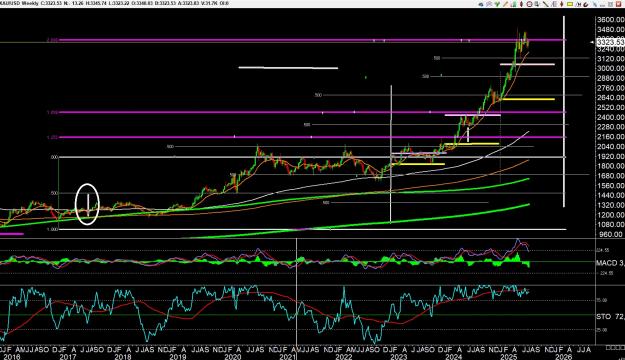
Task: Click the 3120.00 price axis label
Action: pos(610,59)
